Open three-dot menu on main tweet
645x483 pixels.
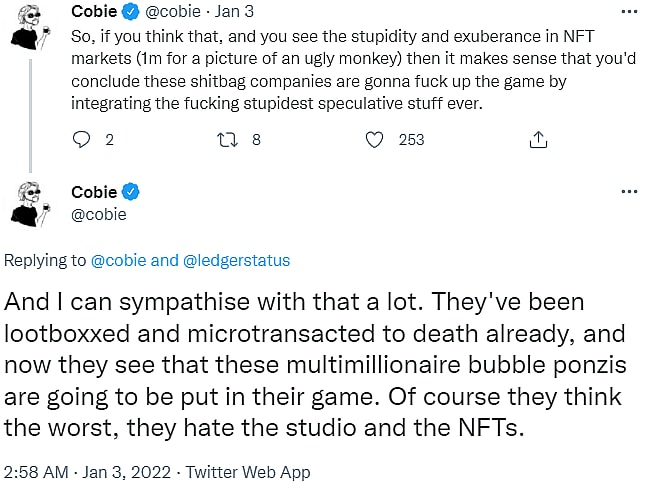(x=628, y=191)
